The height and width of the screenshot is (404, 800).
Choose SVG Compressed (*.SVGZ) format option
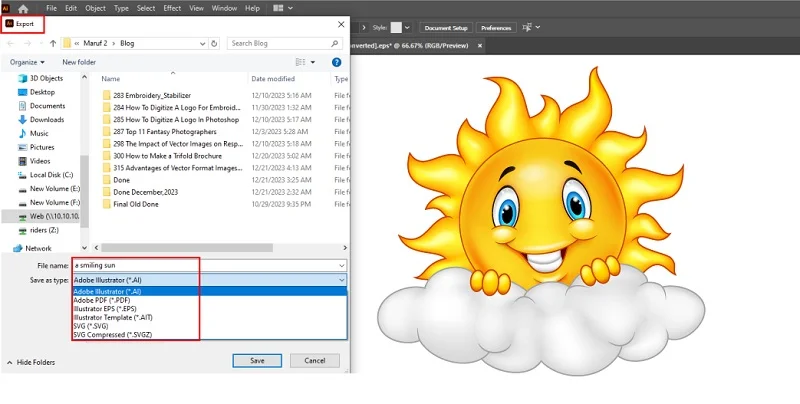coord(210,335)
